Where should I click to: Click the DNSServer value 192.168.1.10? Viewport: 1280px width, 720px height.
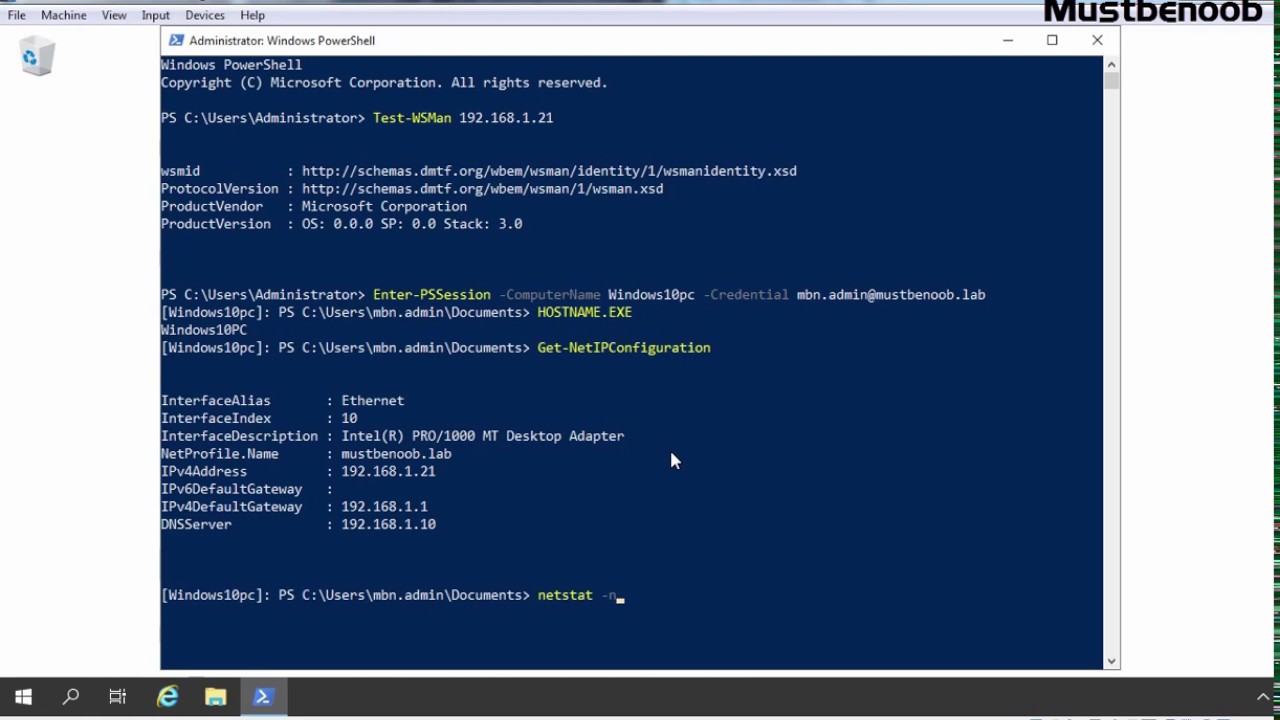(388, 525)
